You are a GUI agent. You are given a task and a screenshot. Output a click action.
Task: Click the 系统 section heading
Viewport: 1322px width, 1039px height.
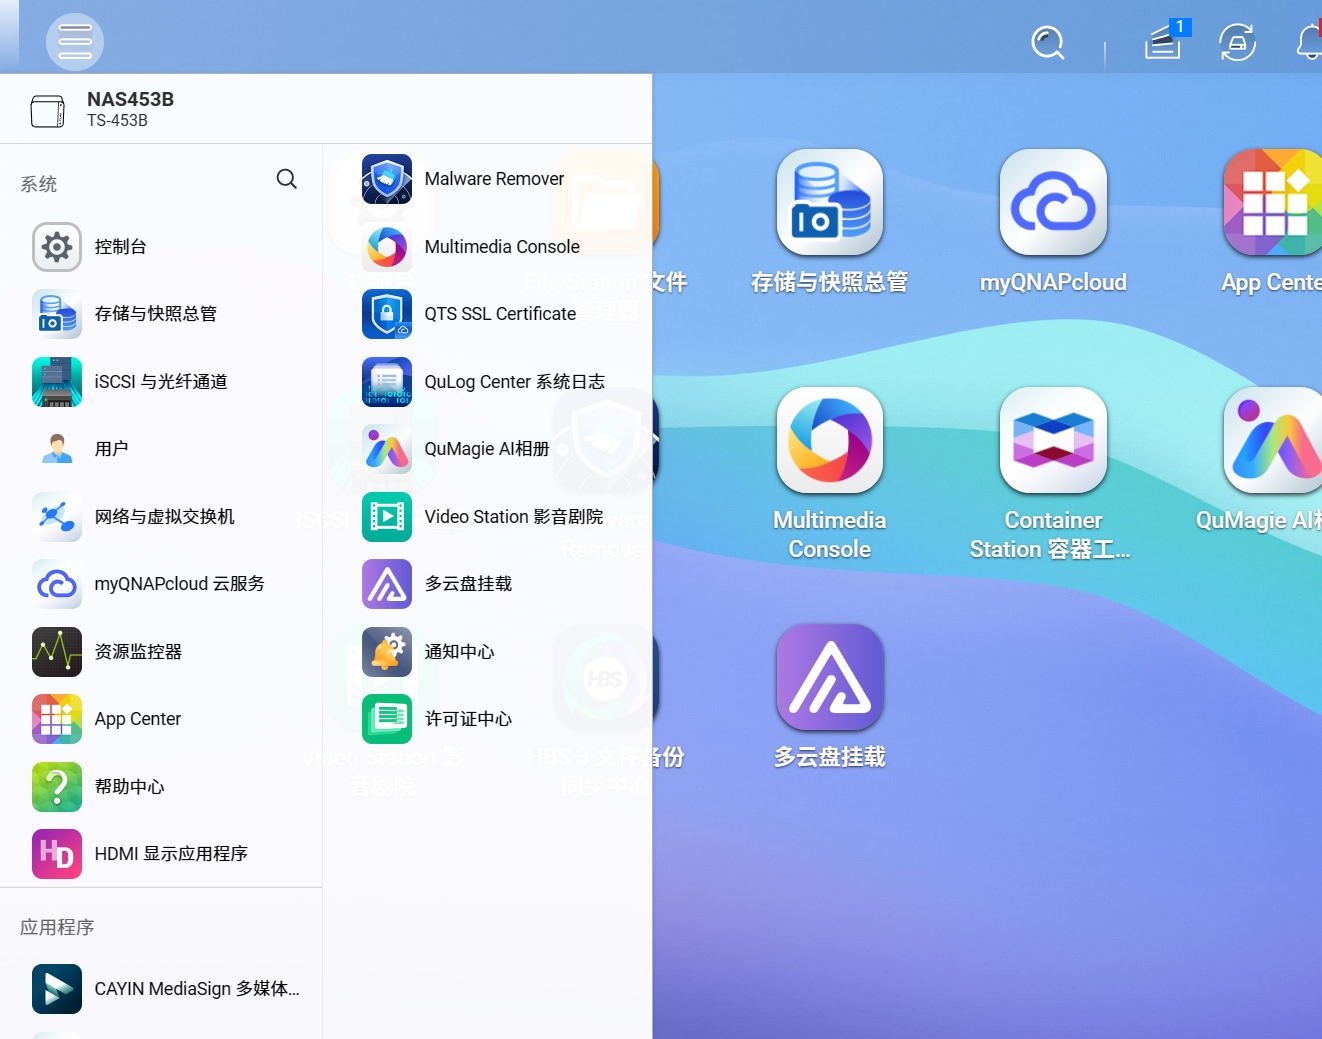38,185
